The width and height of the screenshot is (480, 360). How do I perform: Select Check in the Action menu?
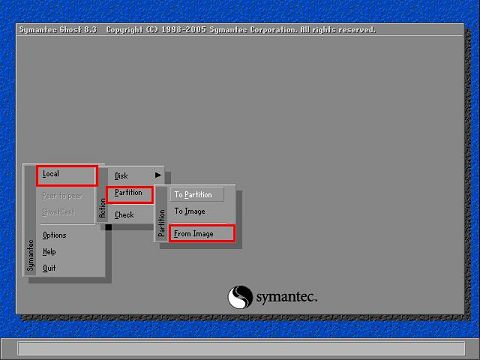[124, 215]
